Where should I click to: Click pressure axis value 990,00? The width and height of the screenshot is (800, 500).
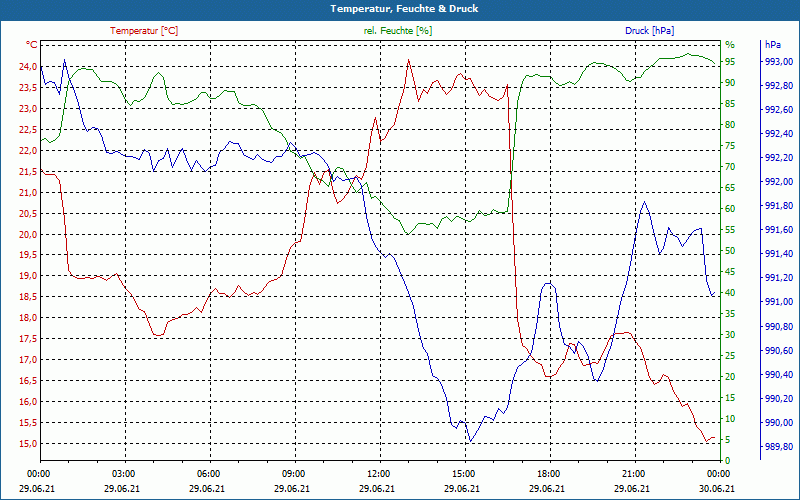click(x=779, y=422)
